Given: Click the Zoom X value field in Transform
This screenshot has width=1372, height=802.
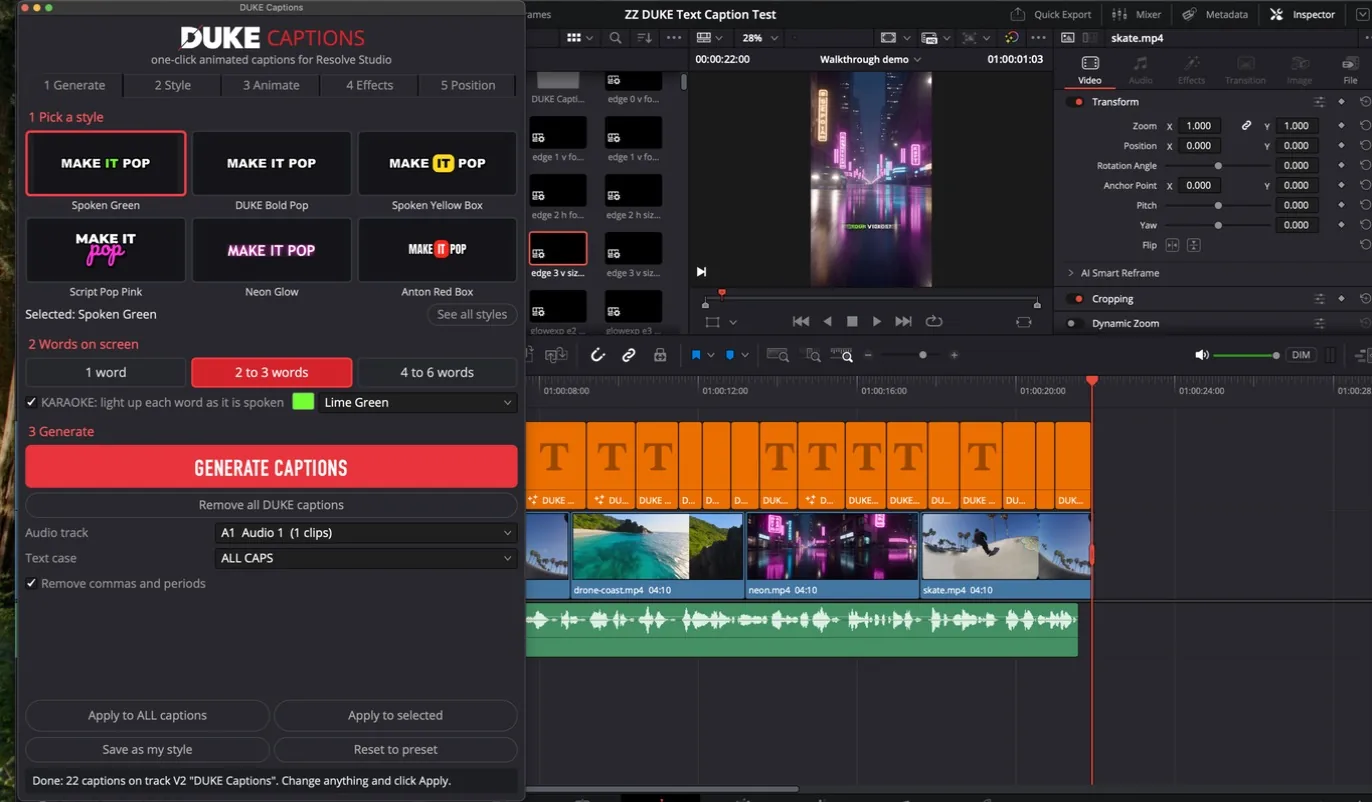Looking at the screenshot, I should click(x=1198, y=126).
